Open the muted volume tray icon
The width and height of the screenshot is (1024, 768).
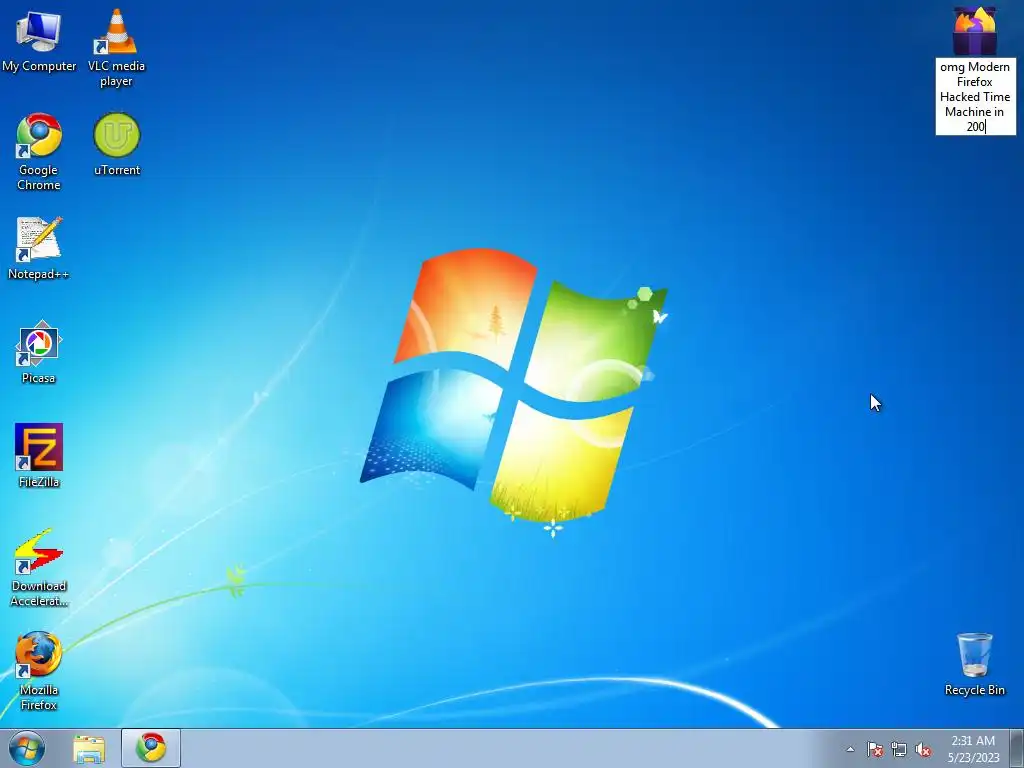point(923,749)
